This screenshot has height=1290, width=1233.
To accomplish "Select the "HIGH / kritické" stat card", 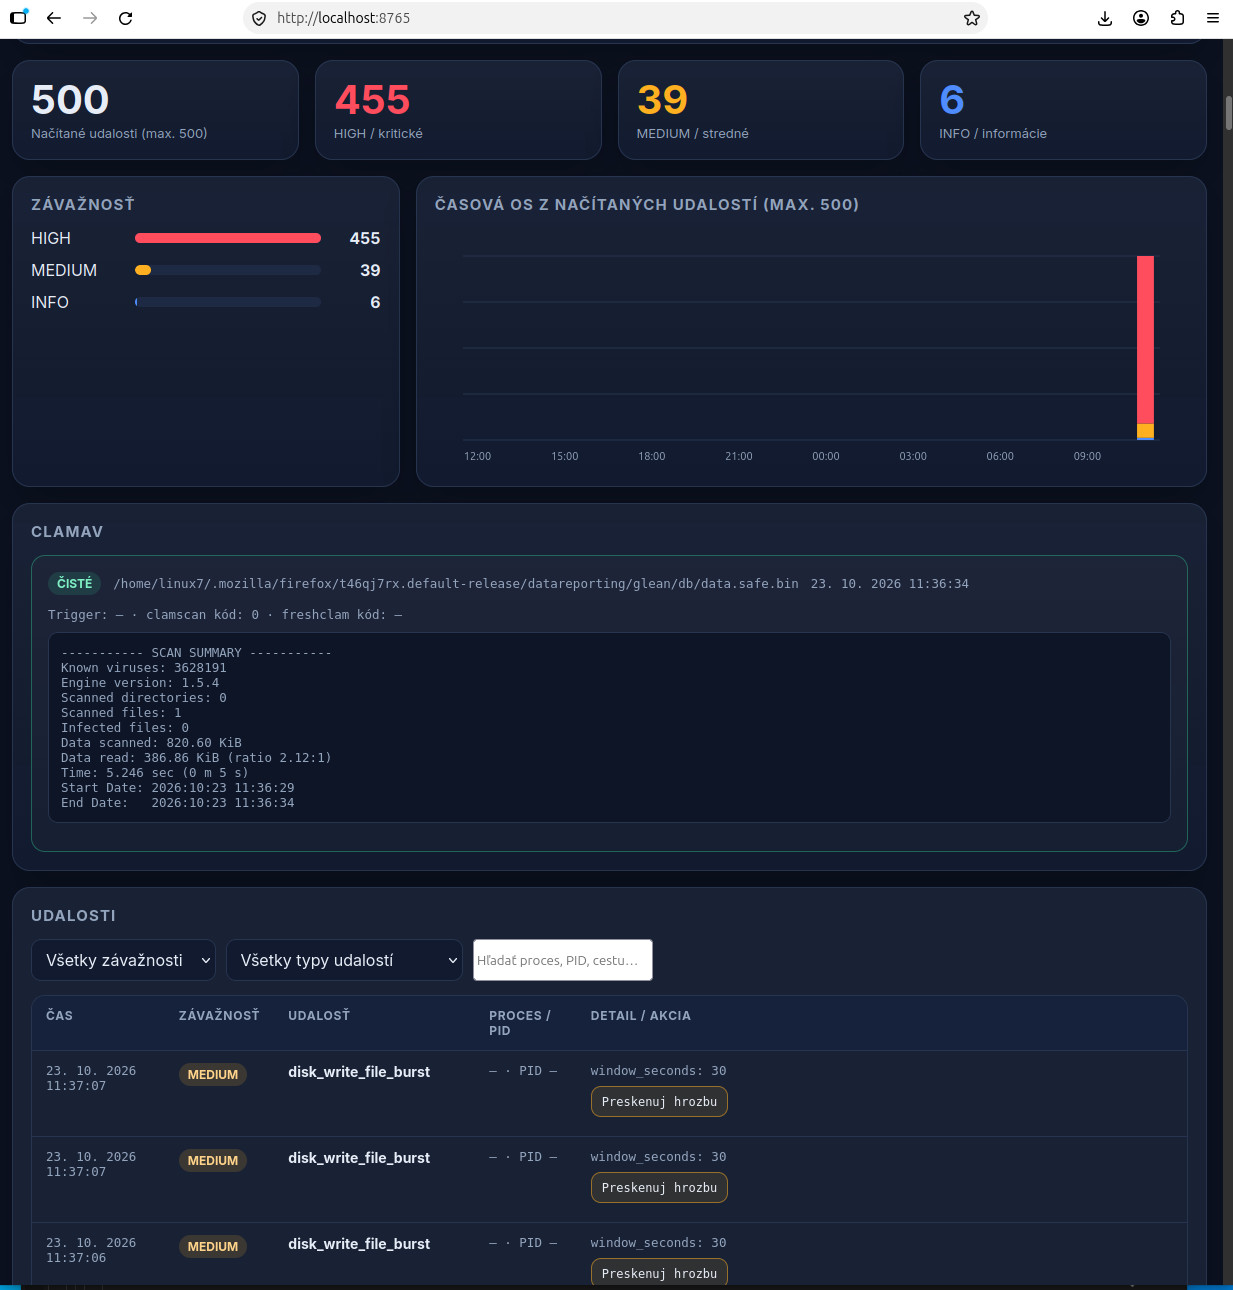I will (x=458, y=110).
